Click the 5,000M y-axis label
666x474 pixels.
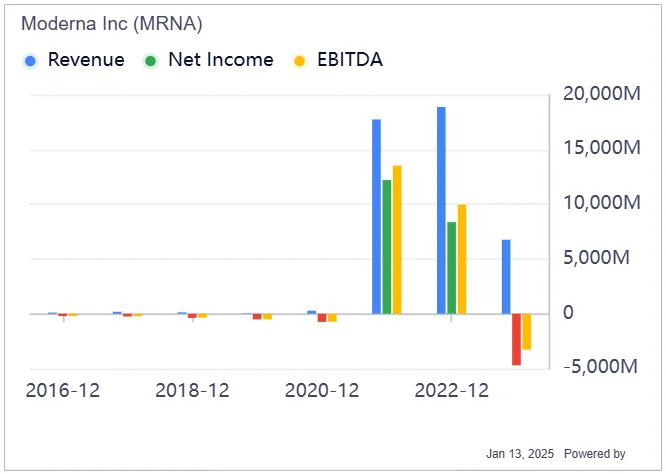tap(596, 257)
